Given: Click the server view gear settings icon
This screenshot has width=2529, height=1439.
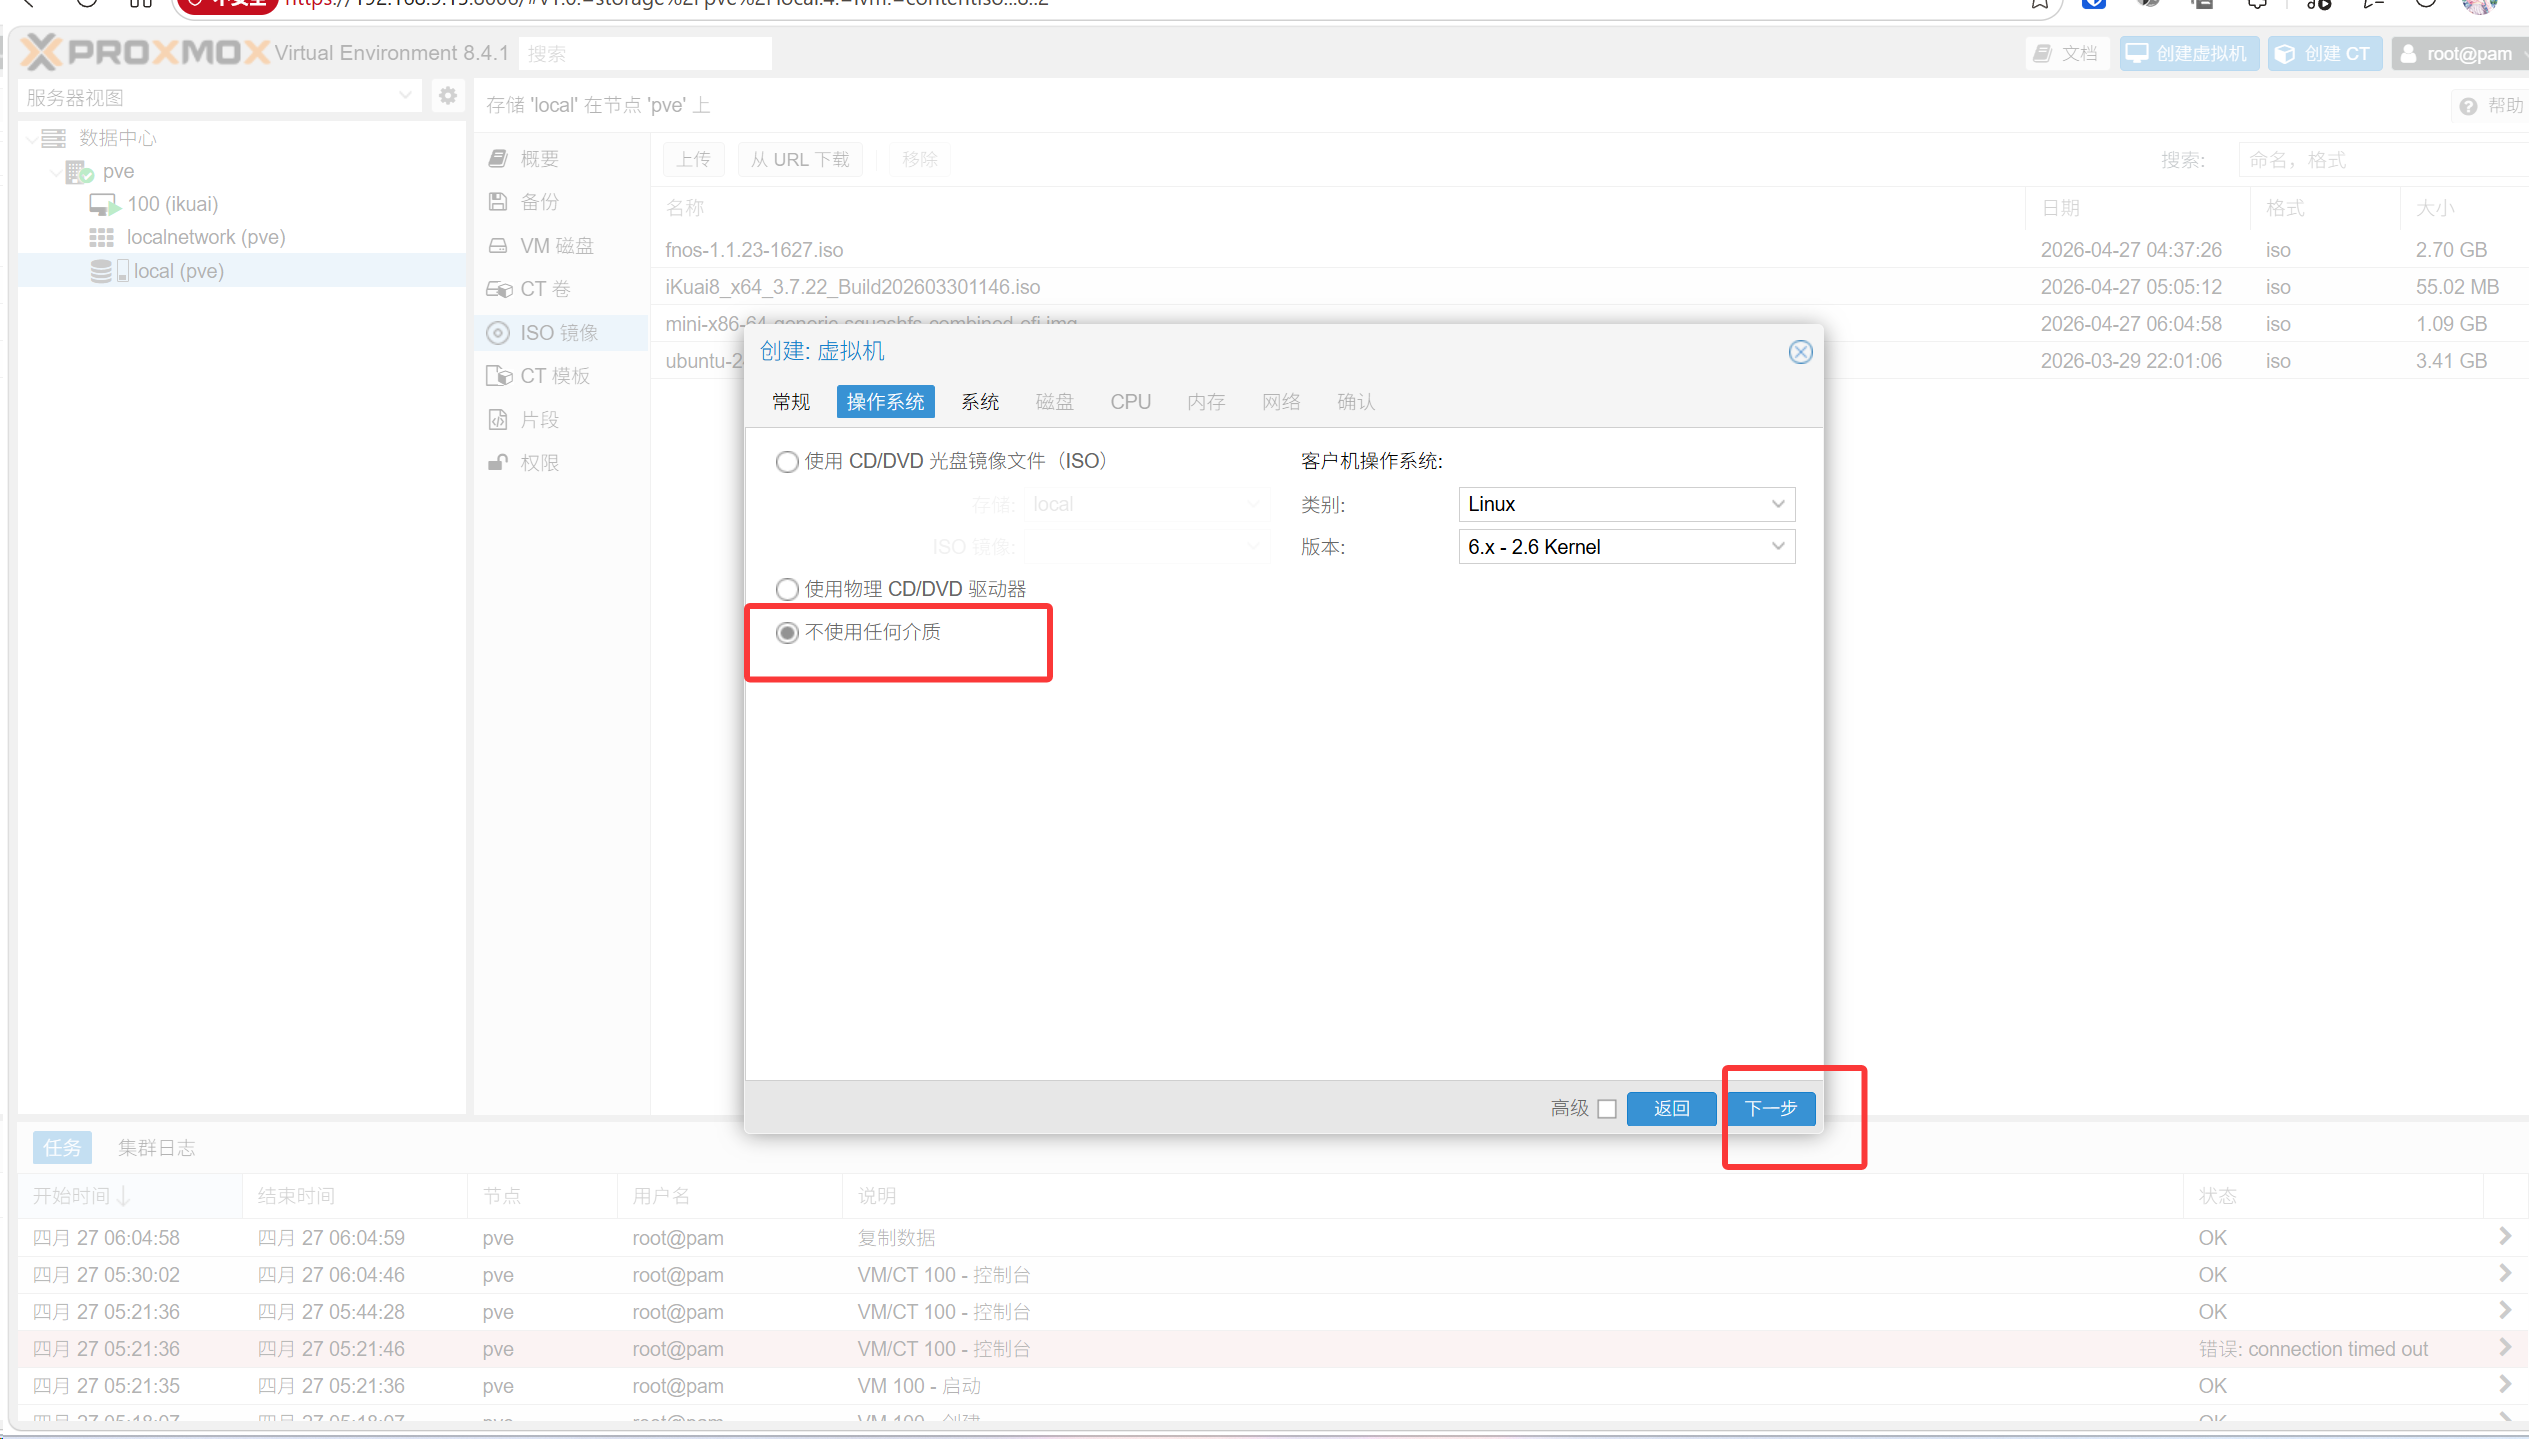Looking at the screenshot, I should (x=447, y=96).
